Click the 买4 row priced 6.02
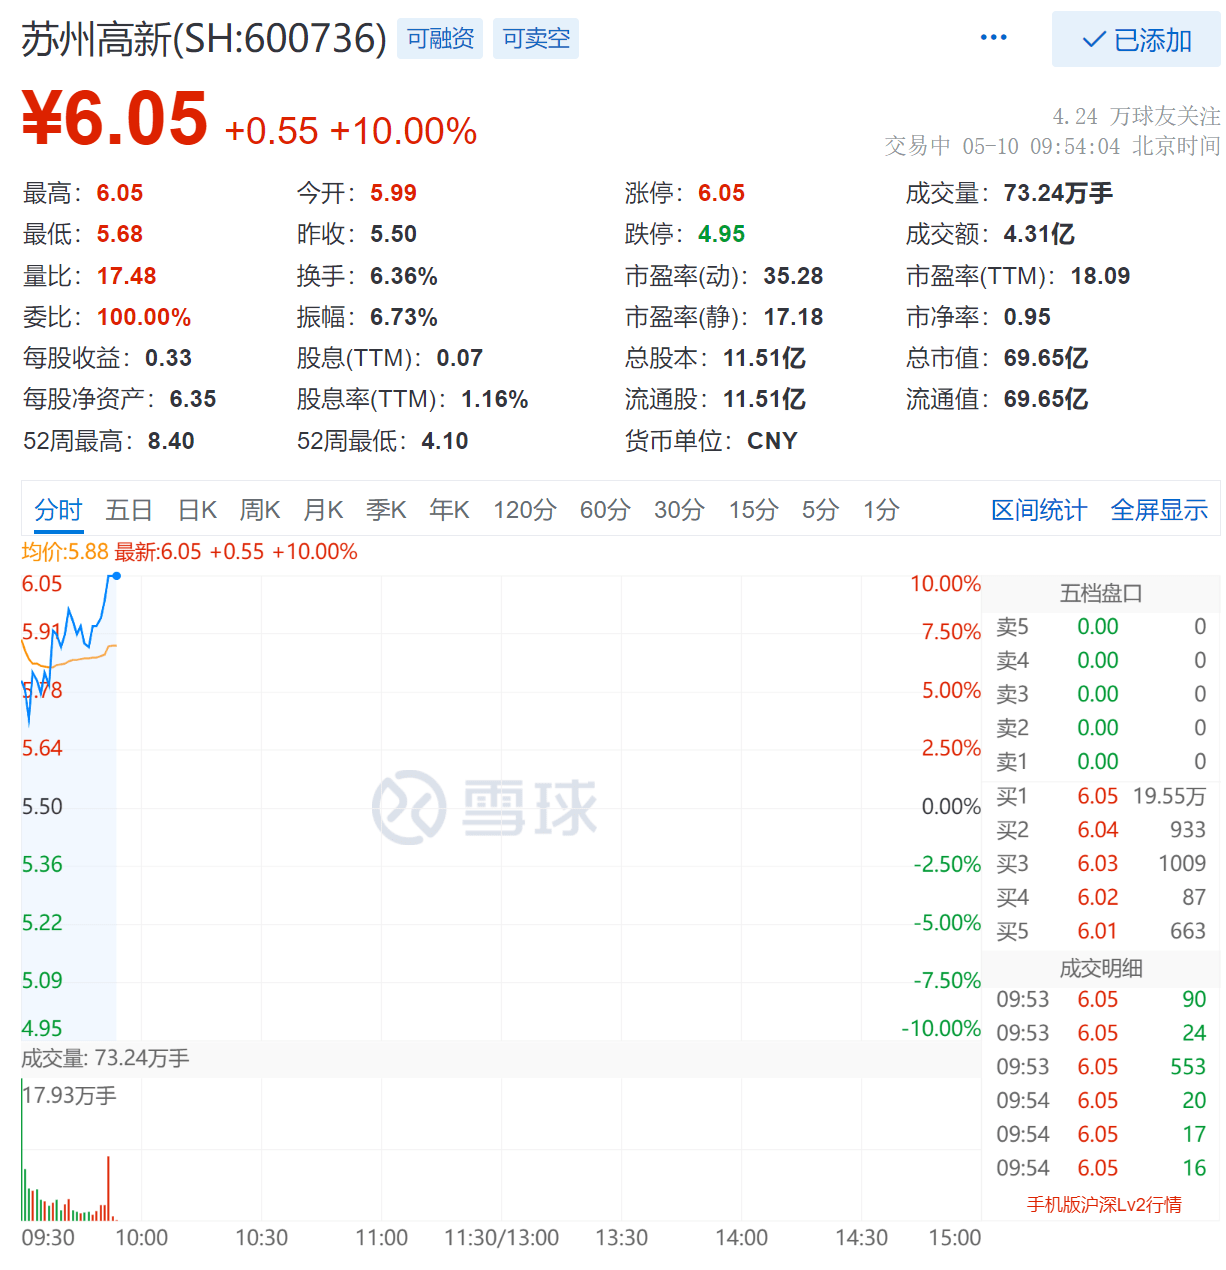This screenshot has height=1270, width=1226. 1101,897
